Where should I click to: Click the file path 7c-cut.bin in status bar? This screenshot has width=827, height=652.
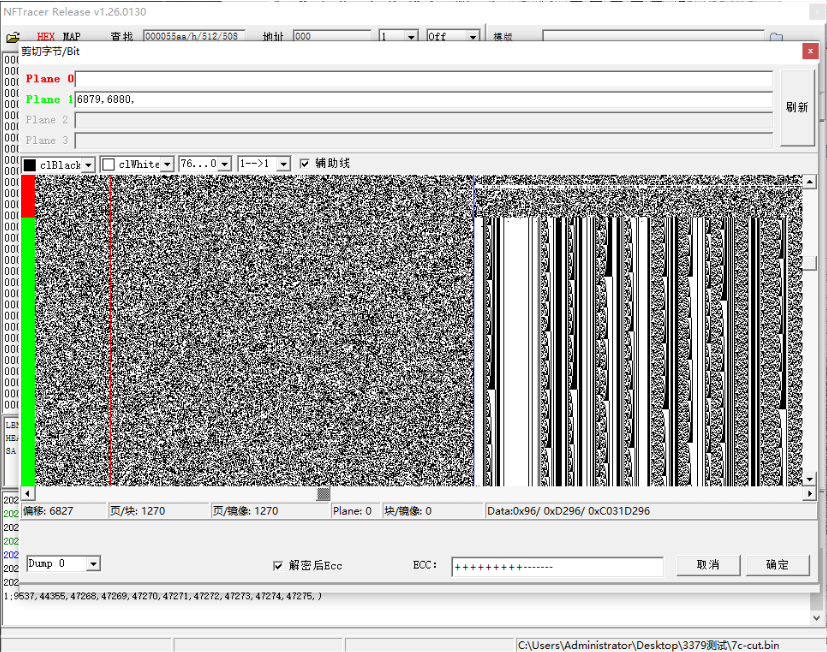[x=648, y=645]
